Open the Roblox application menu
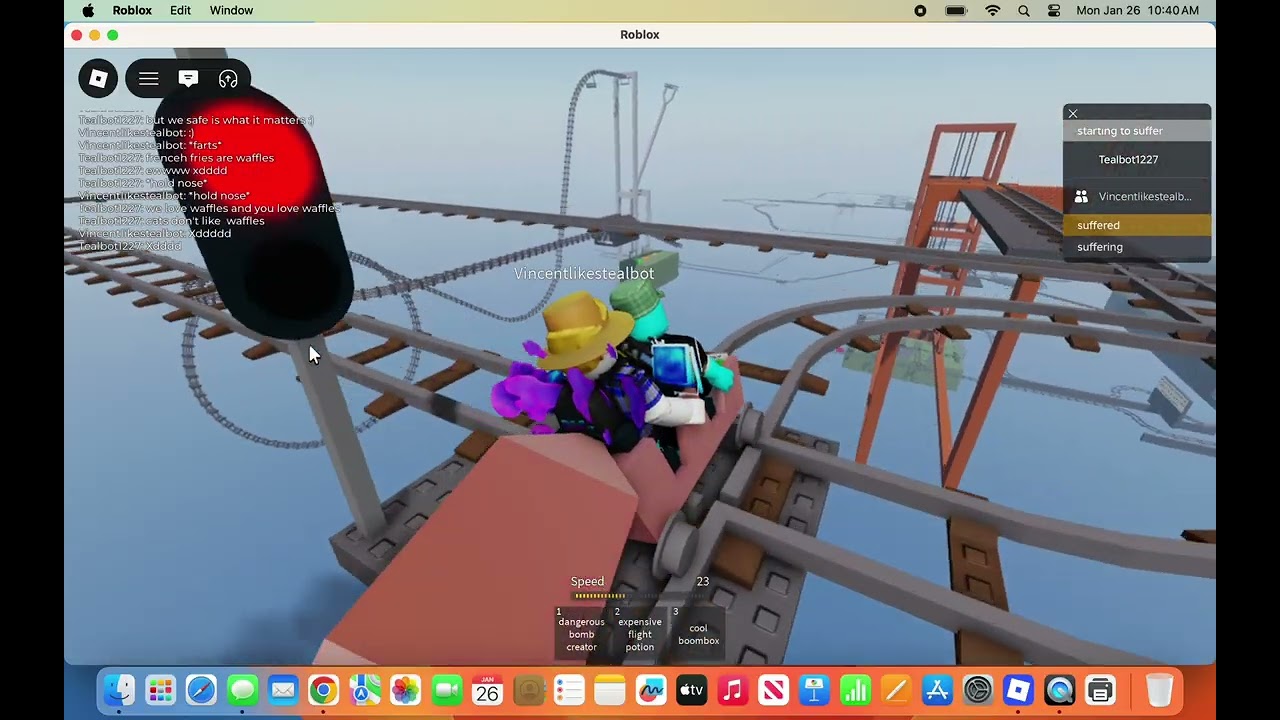 point(132,10)
